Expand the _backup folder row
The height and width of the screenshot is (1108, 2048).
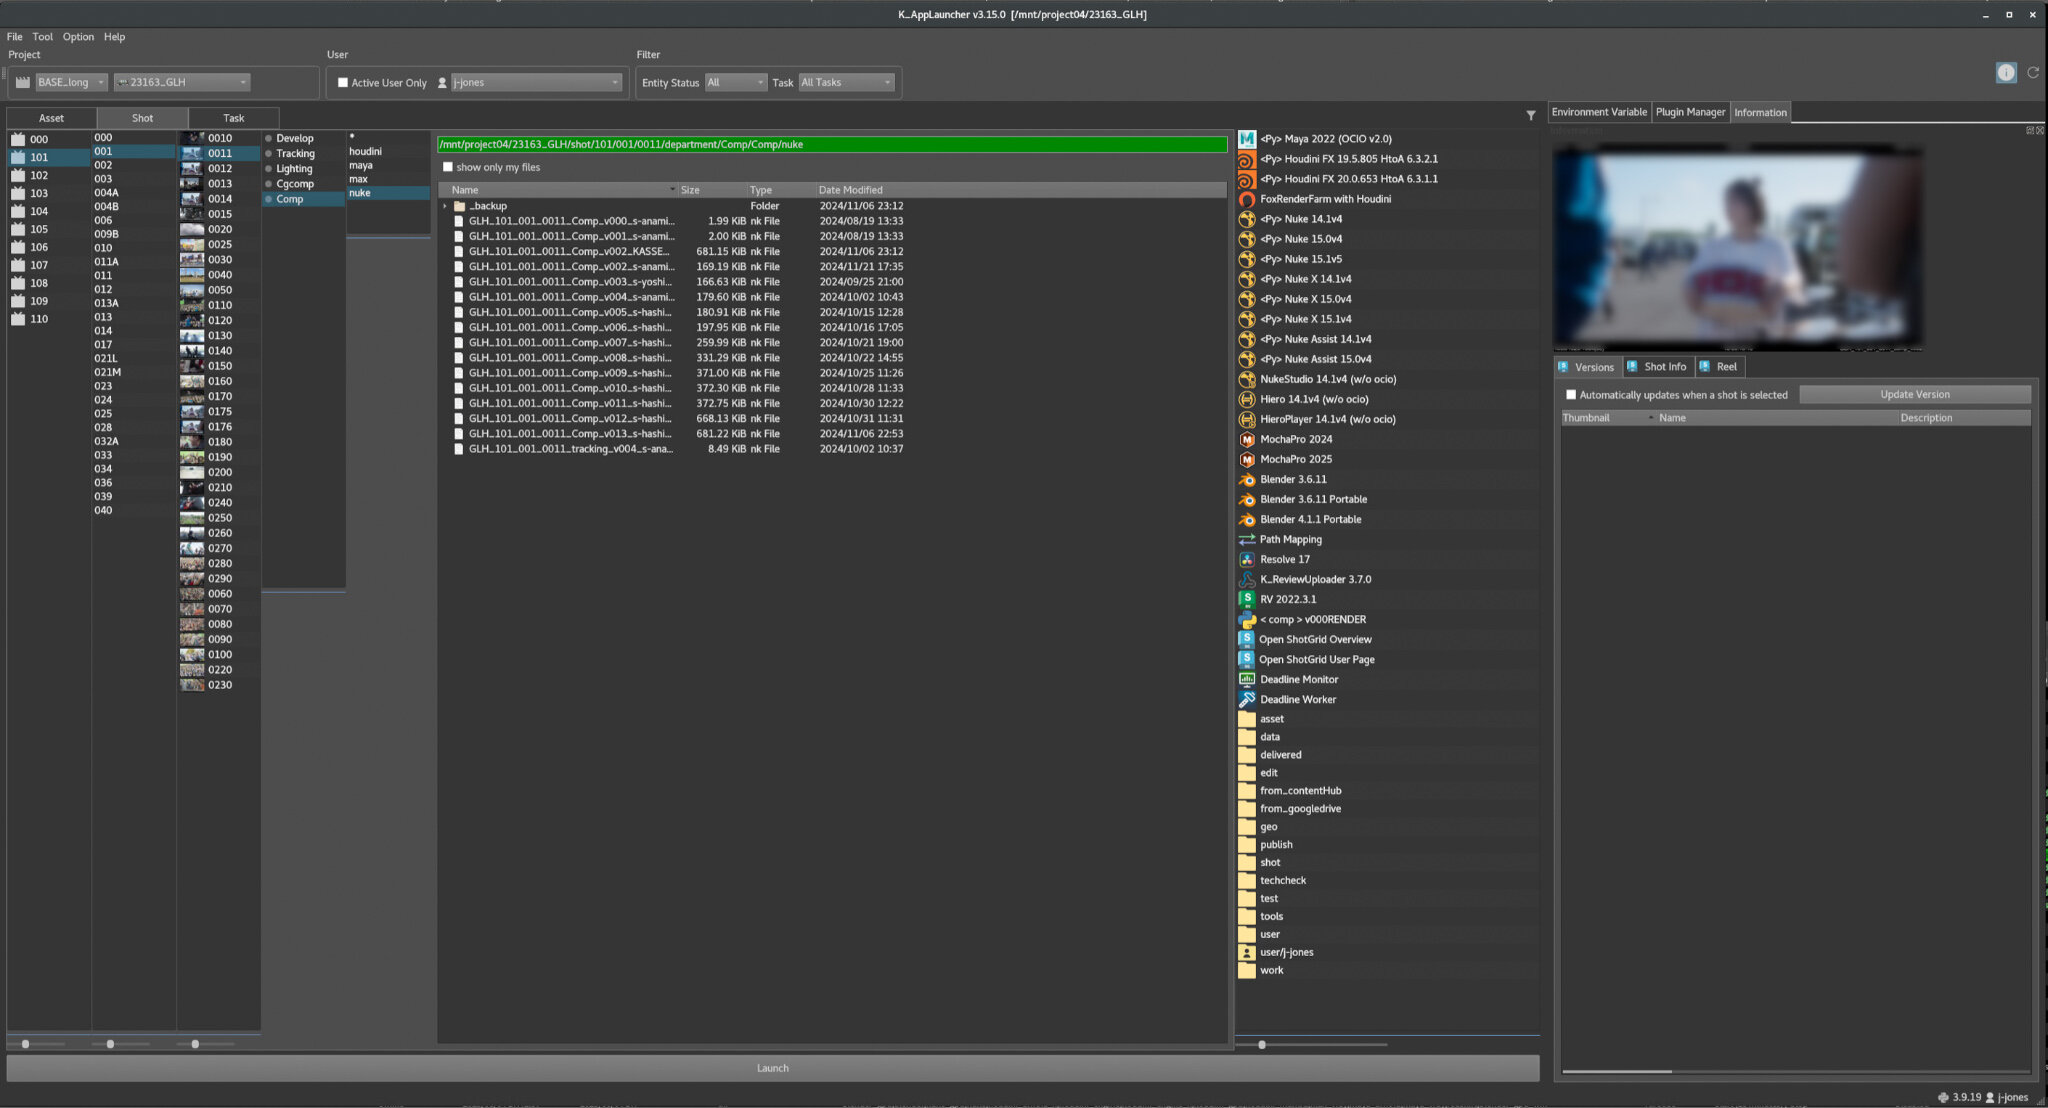[445, 206]
